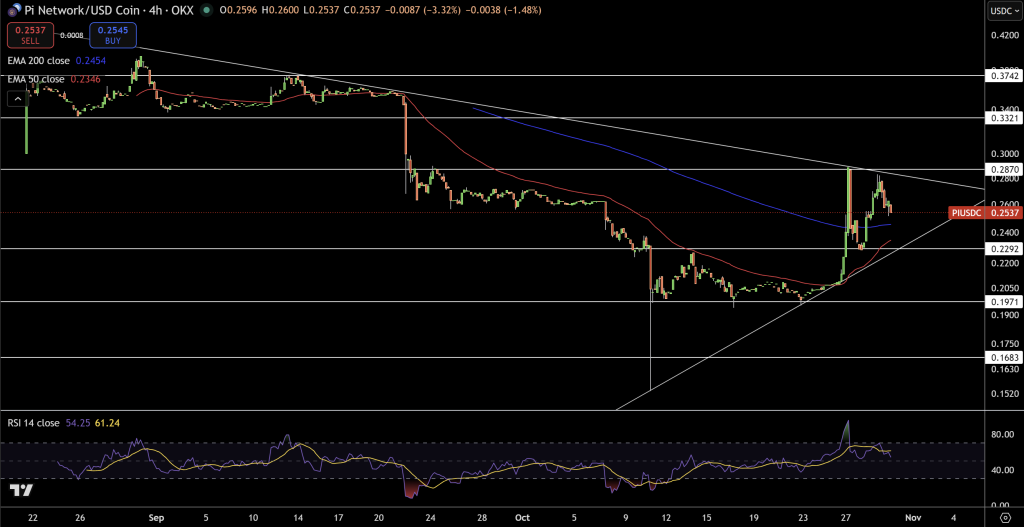Image resolution: width=1024 pixels, height=527 pixels.
Task: Click the PIUSDC 0.2537 price label
Action: tap(984, 212)
